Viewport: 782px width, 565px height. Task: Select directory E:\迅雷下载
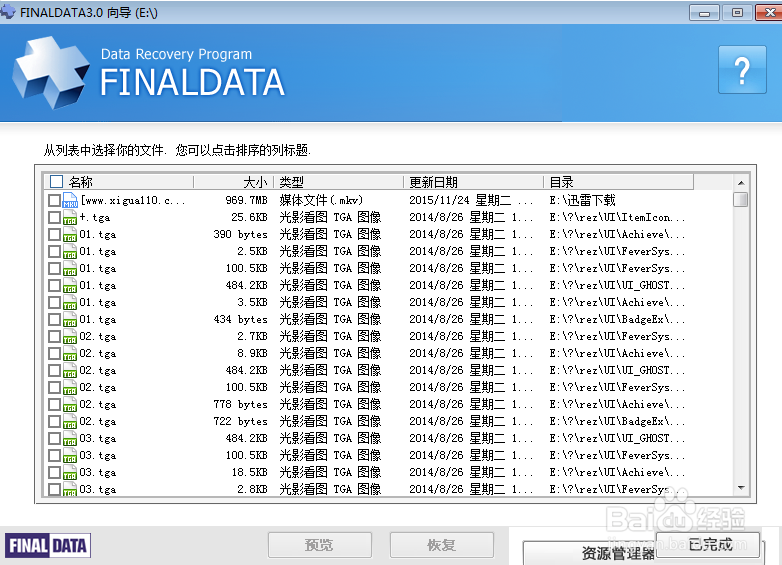pyautogui.click(x=583, y=200)
